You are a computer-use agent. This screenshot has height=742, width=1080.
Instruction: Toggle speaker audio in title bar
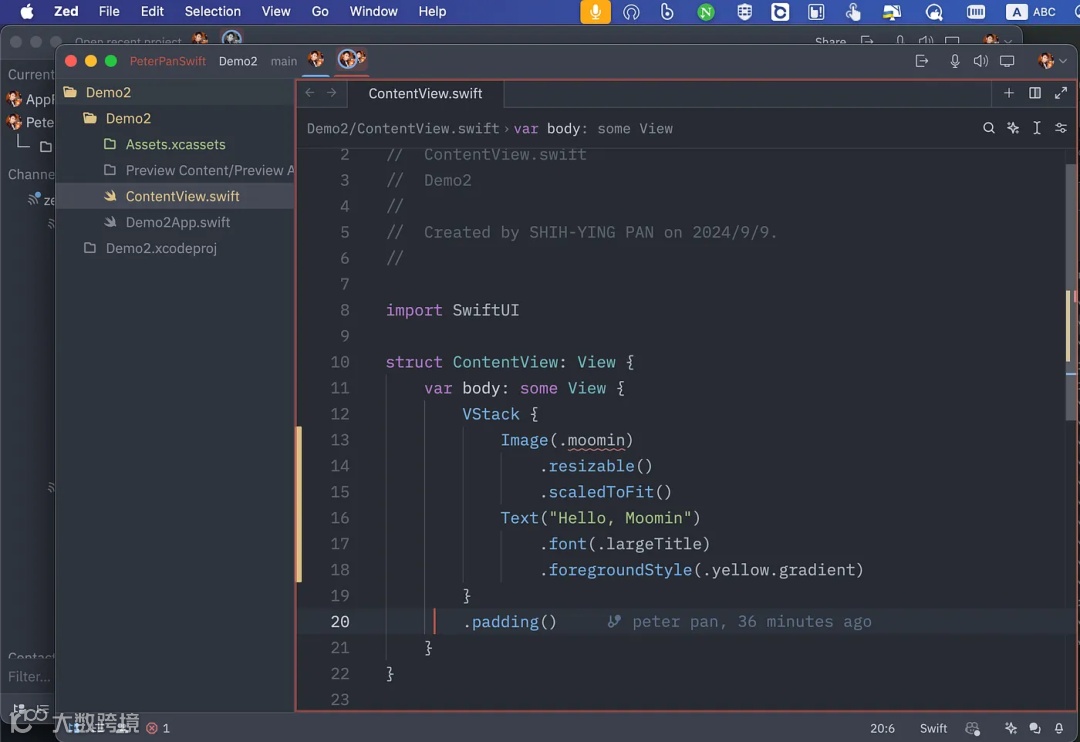(981, 61)
